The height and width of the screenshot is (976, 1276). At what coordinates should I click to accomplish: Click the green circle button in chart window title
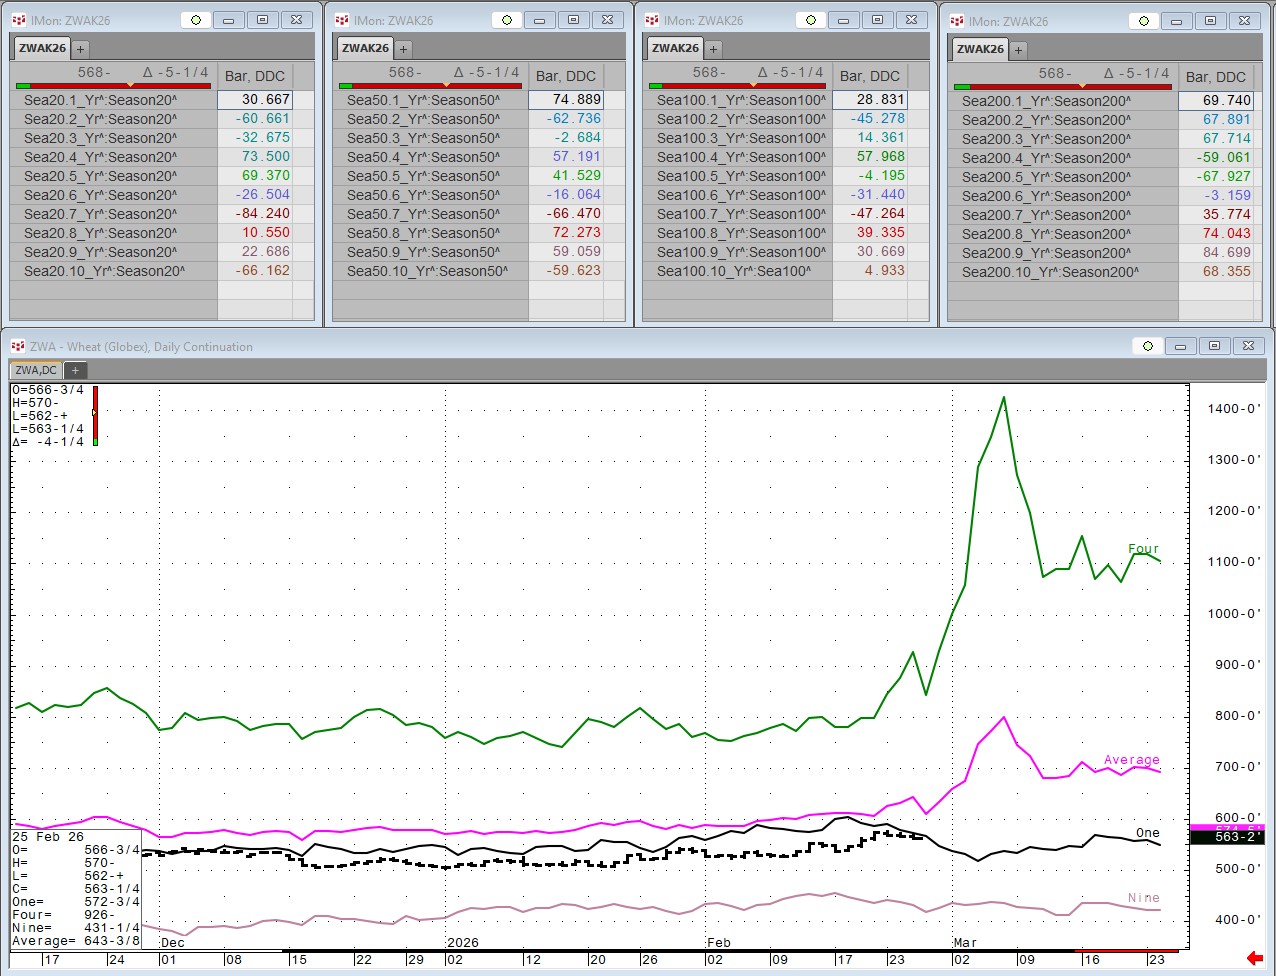coord(1147,346)
